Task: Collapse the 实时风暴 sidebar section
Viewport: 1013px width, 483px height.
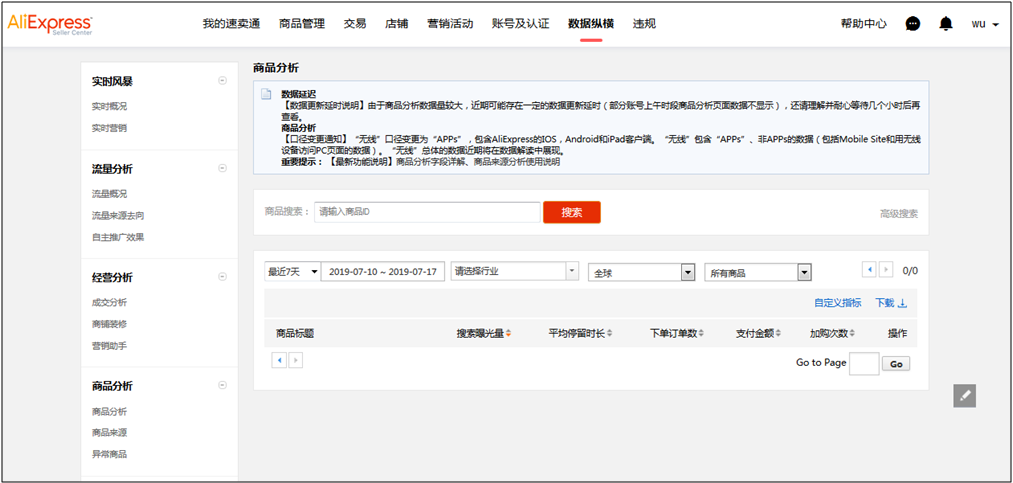Action: (x=222, y=81)
